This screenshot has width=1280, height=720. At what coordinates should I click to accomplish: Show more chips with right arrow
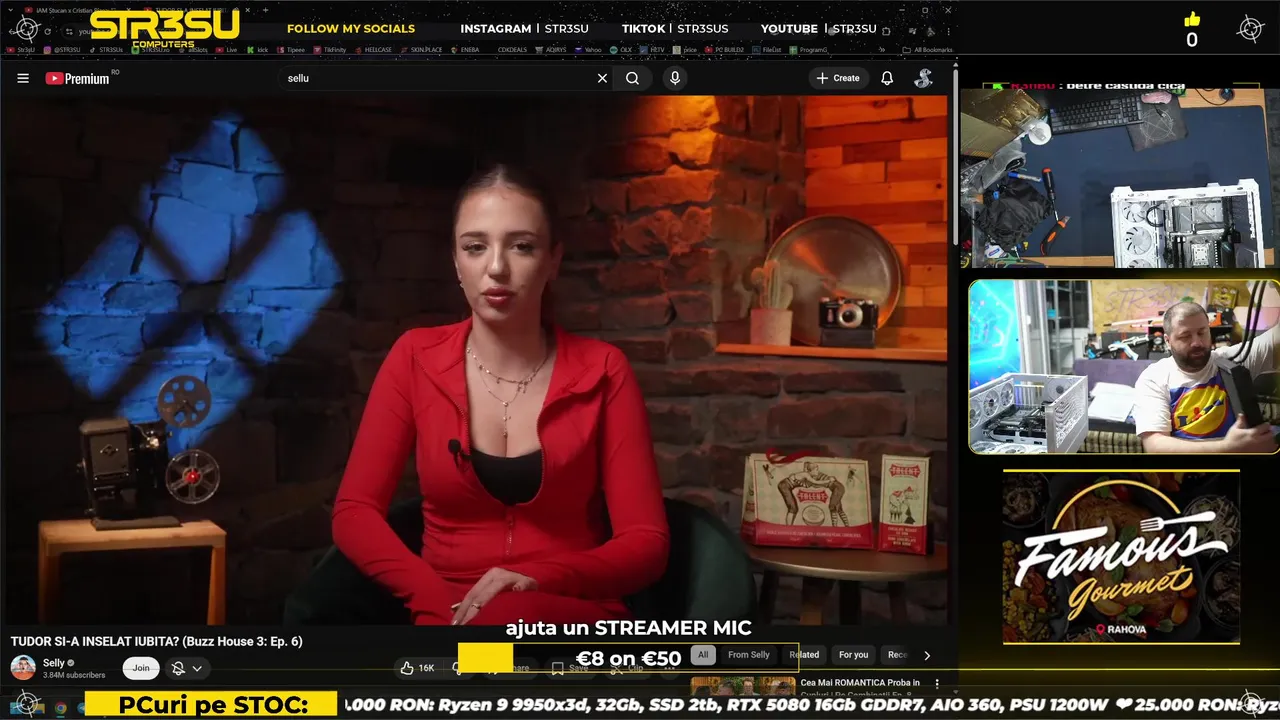click(927, 656)
